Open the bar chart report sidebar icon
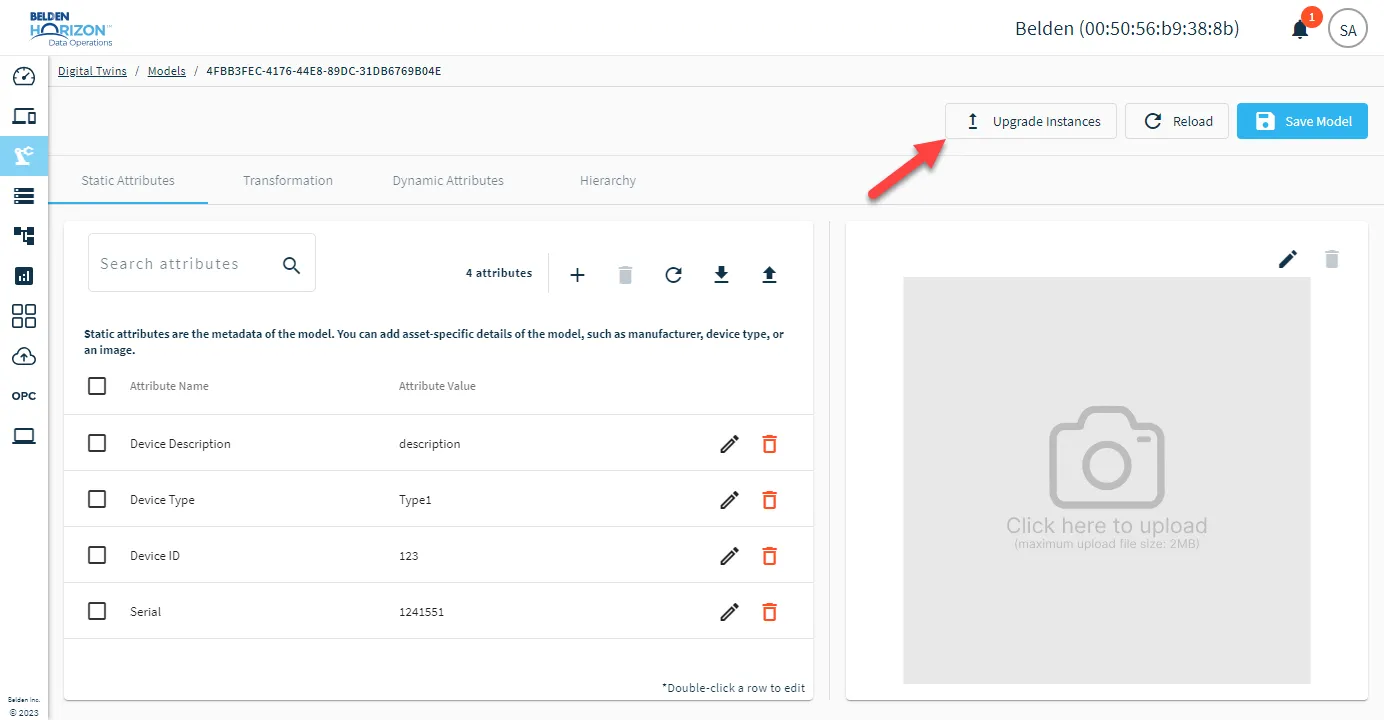This screenshot has width=1384, height=720. (24, 276)
